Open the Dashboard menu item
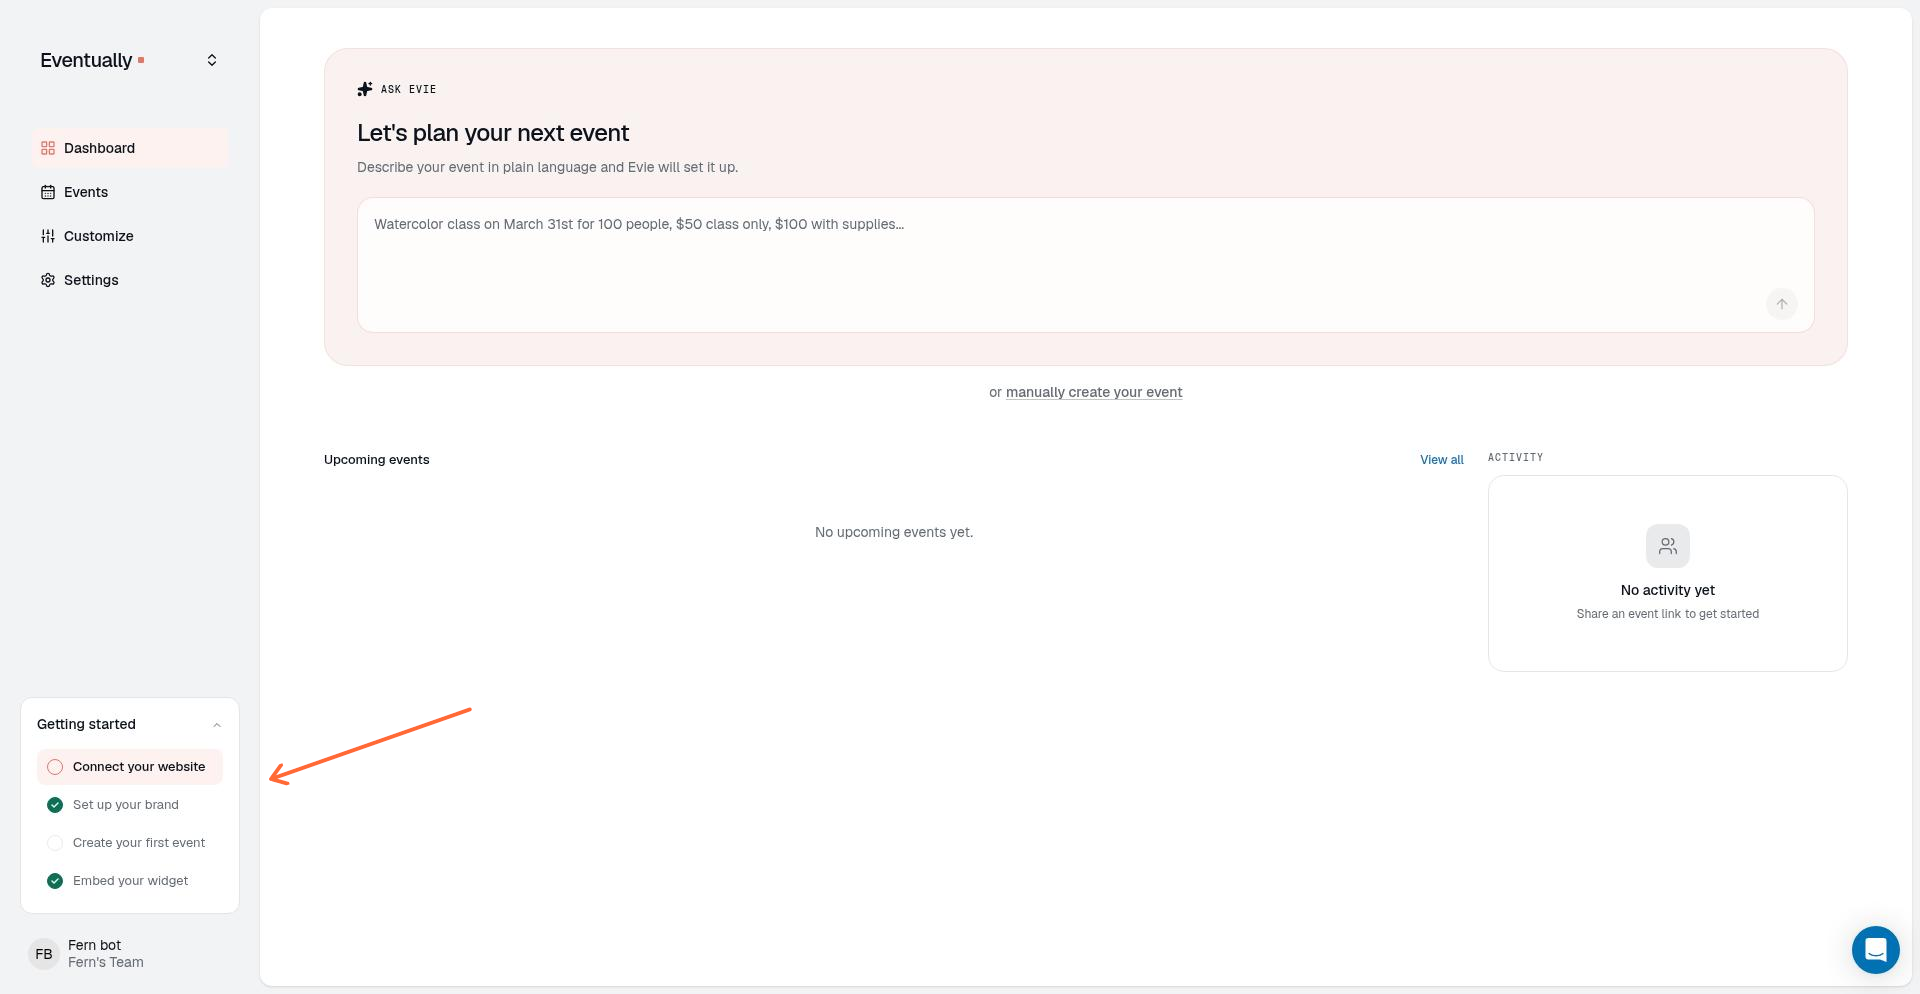This screenshot has width=1920, height=994. [x=130, y=148]
